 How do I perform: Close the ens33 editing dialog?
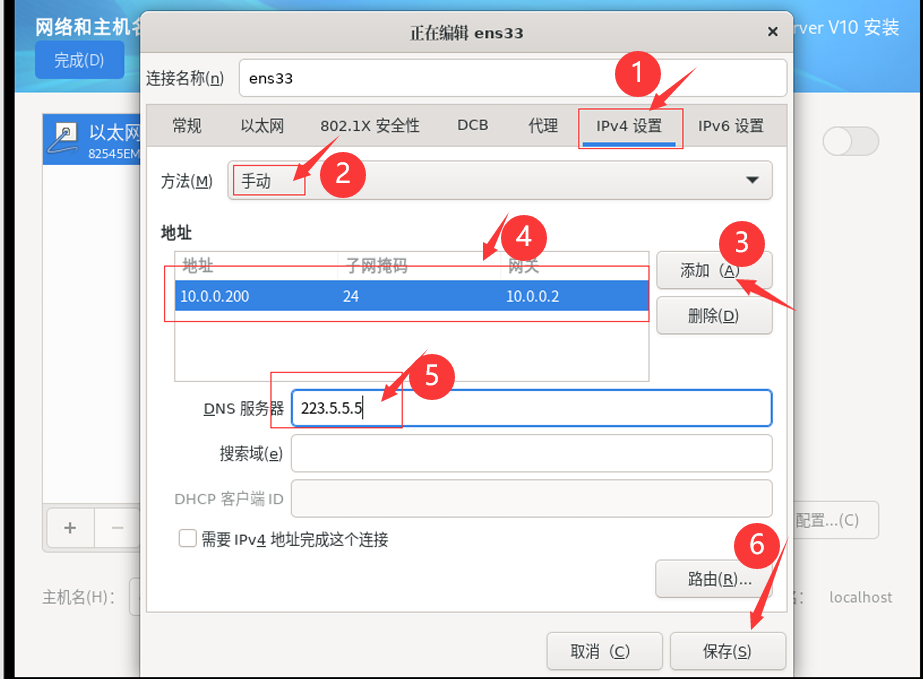(x=772, y=32)
